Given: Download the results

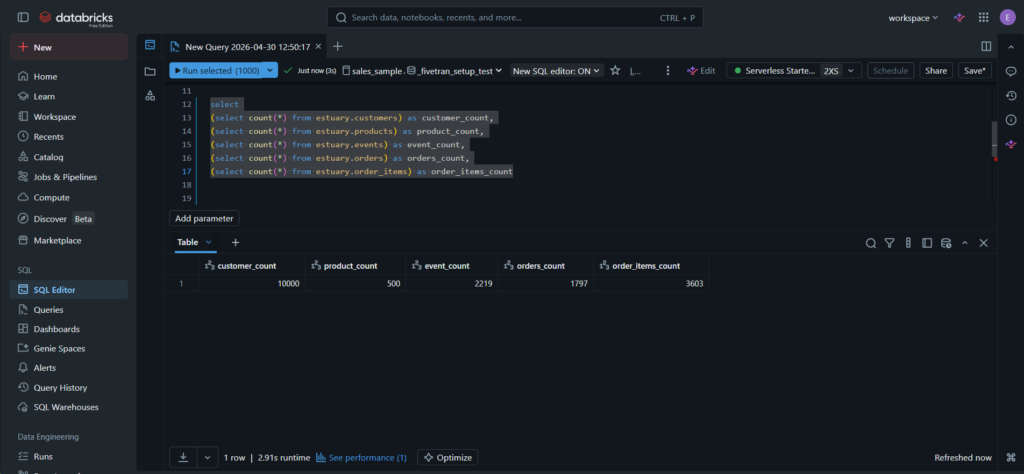Looking at the screenshot, I should 184,458.
